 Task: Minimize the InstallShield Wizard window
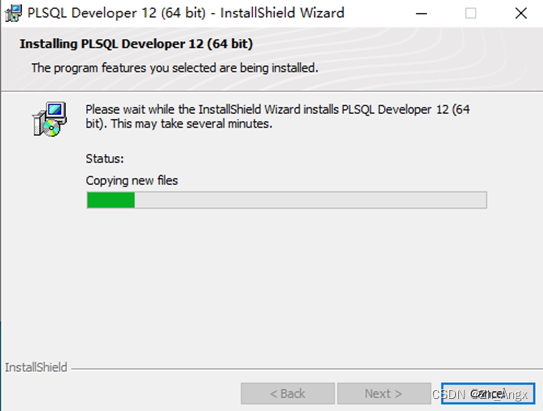click(421, 14)
